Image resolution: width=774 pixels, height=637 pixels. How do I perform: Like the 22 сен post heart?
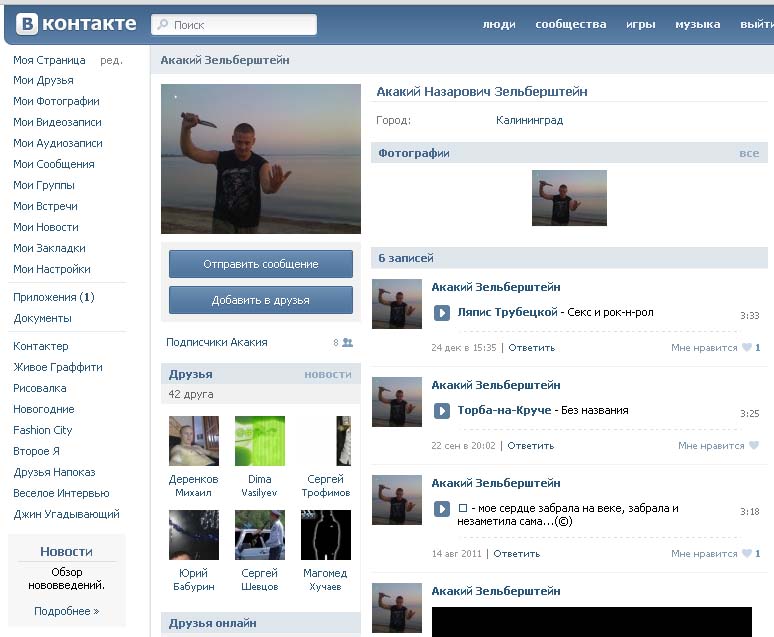[754, 445]
